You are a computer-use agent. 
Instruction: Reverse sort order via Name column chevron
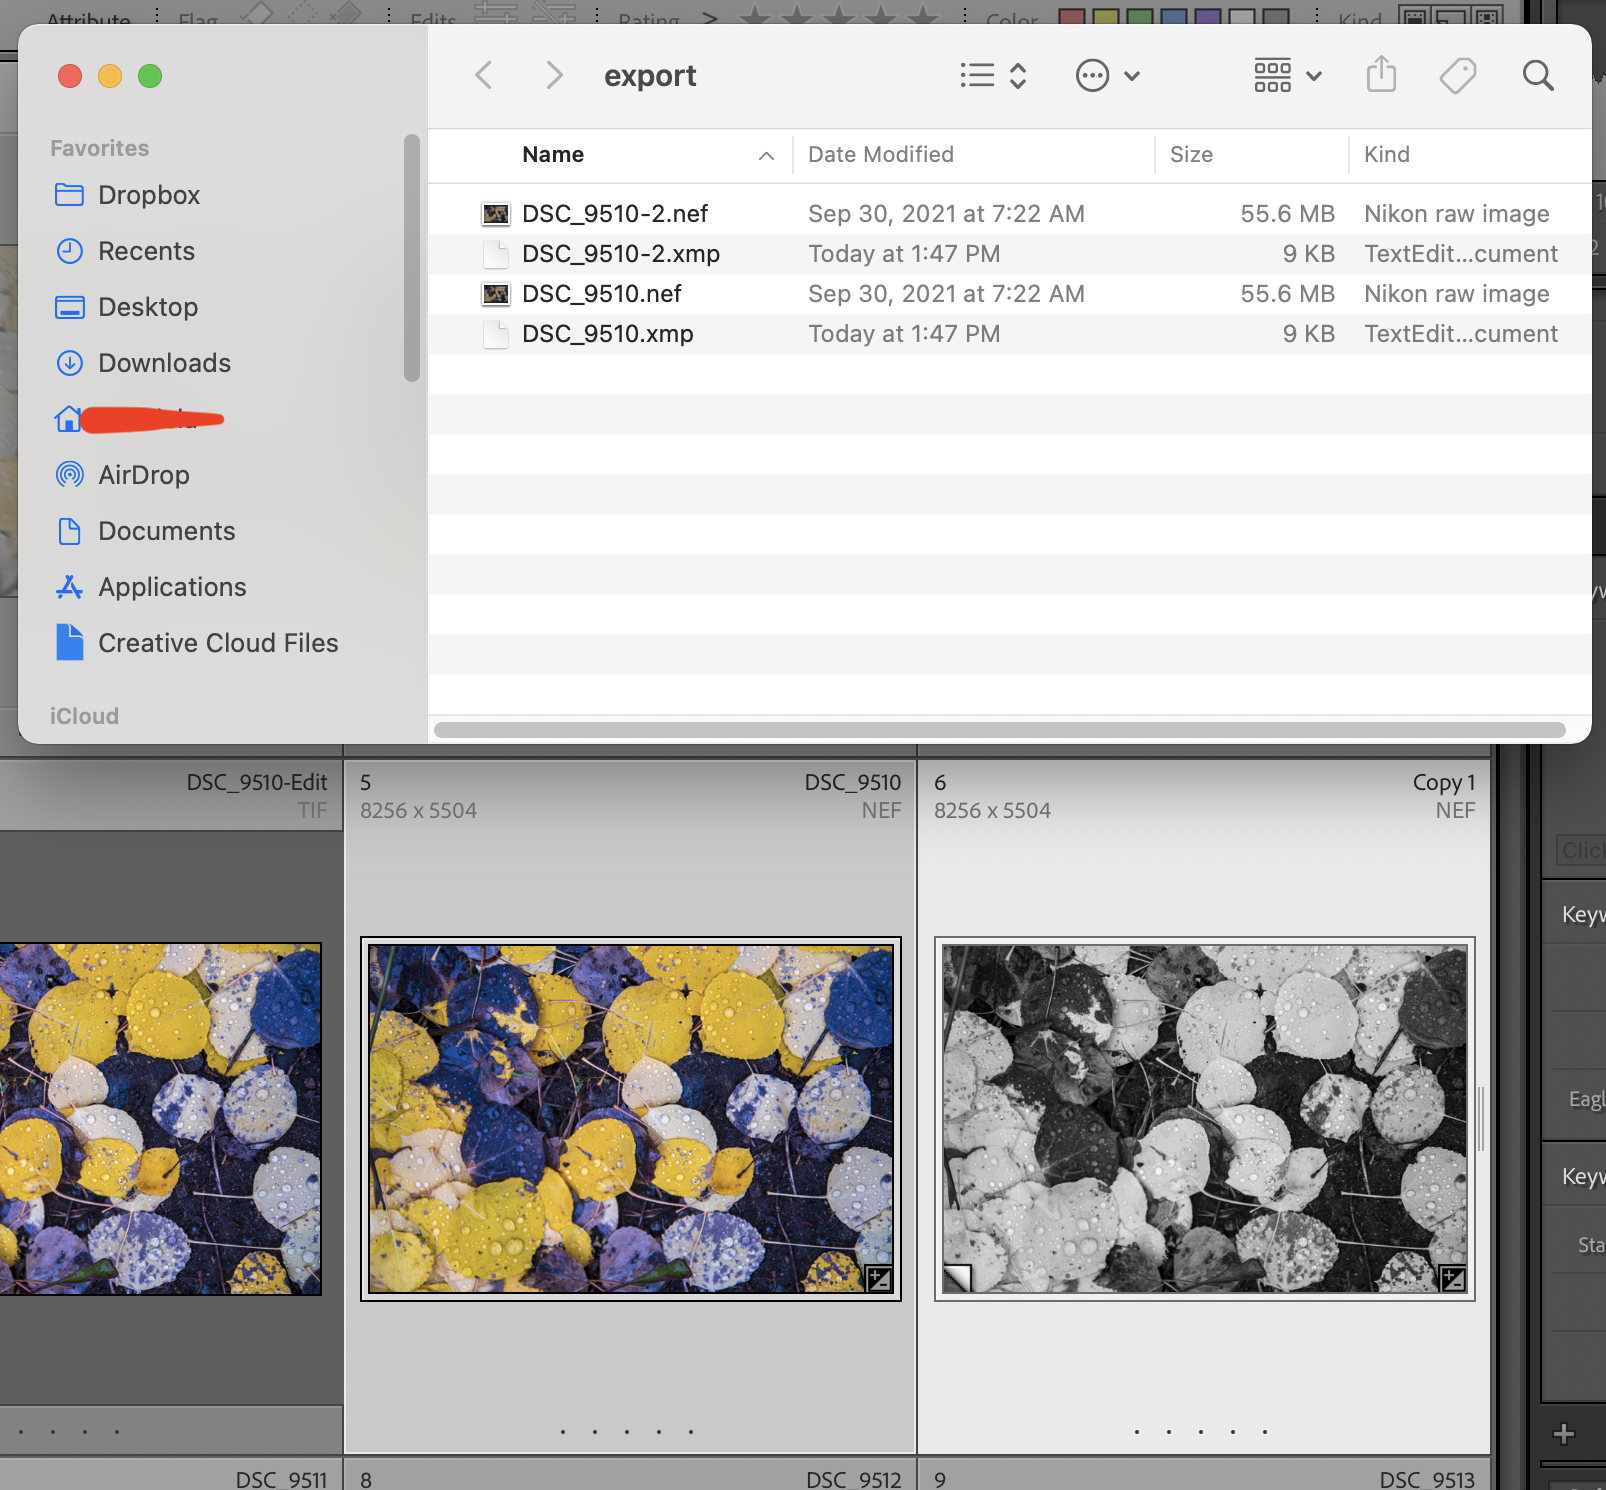coord(766,155)
